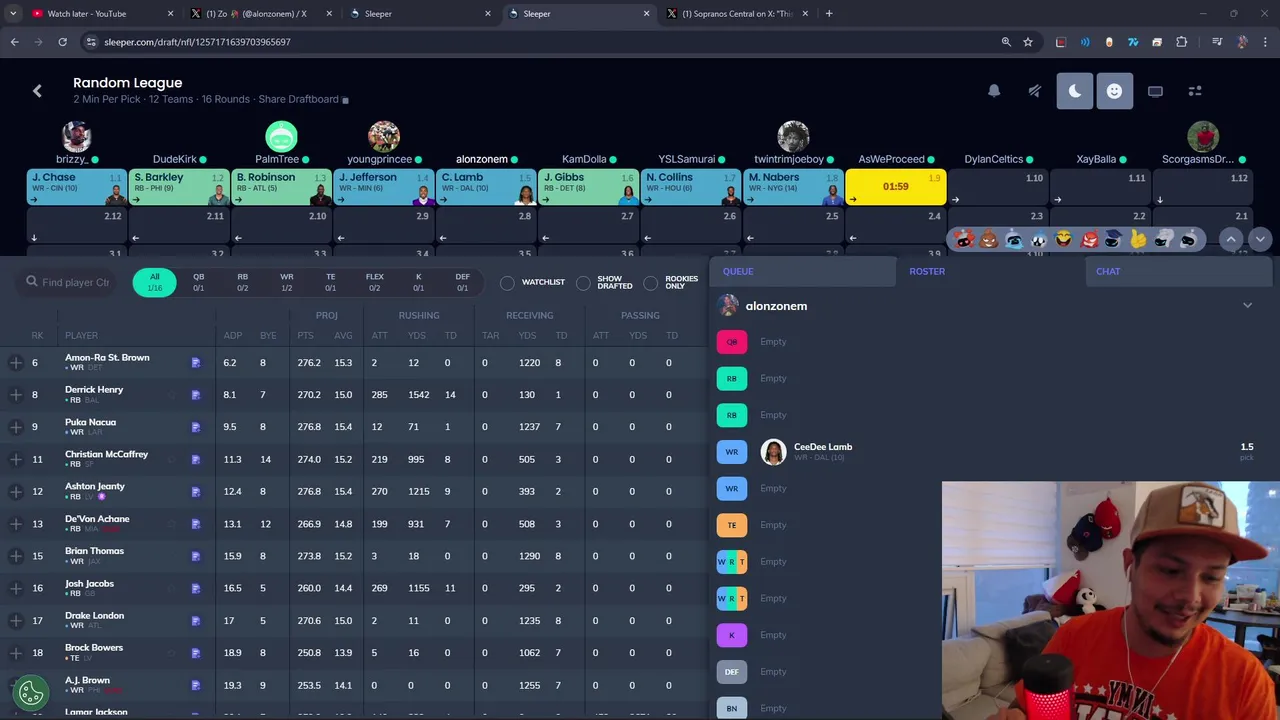Send the angry red devil reaction

[1089, 239]
